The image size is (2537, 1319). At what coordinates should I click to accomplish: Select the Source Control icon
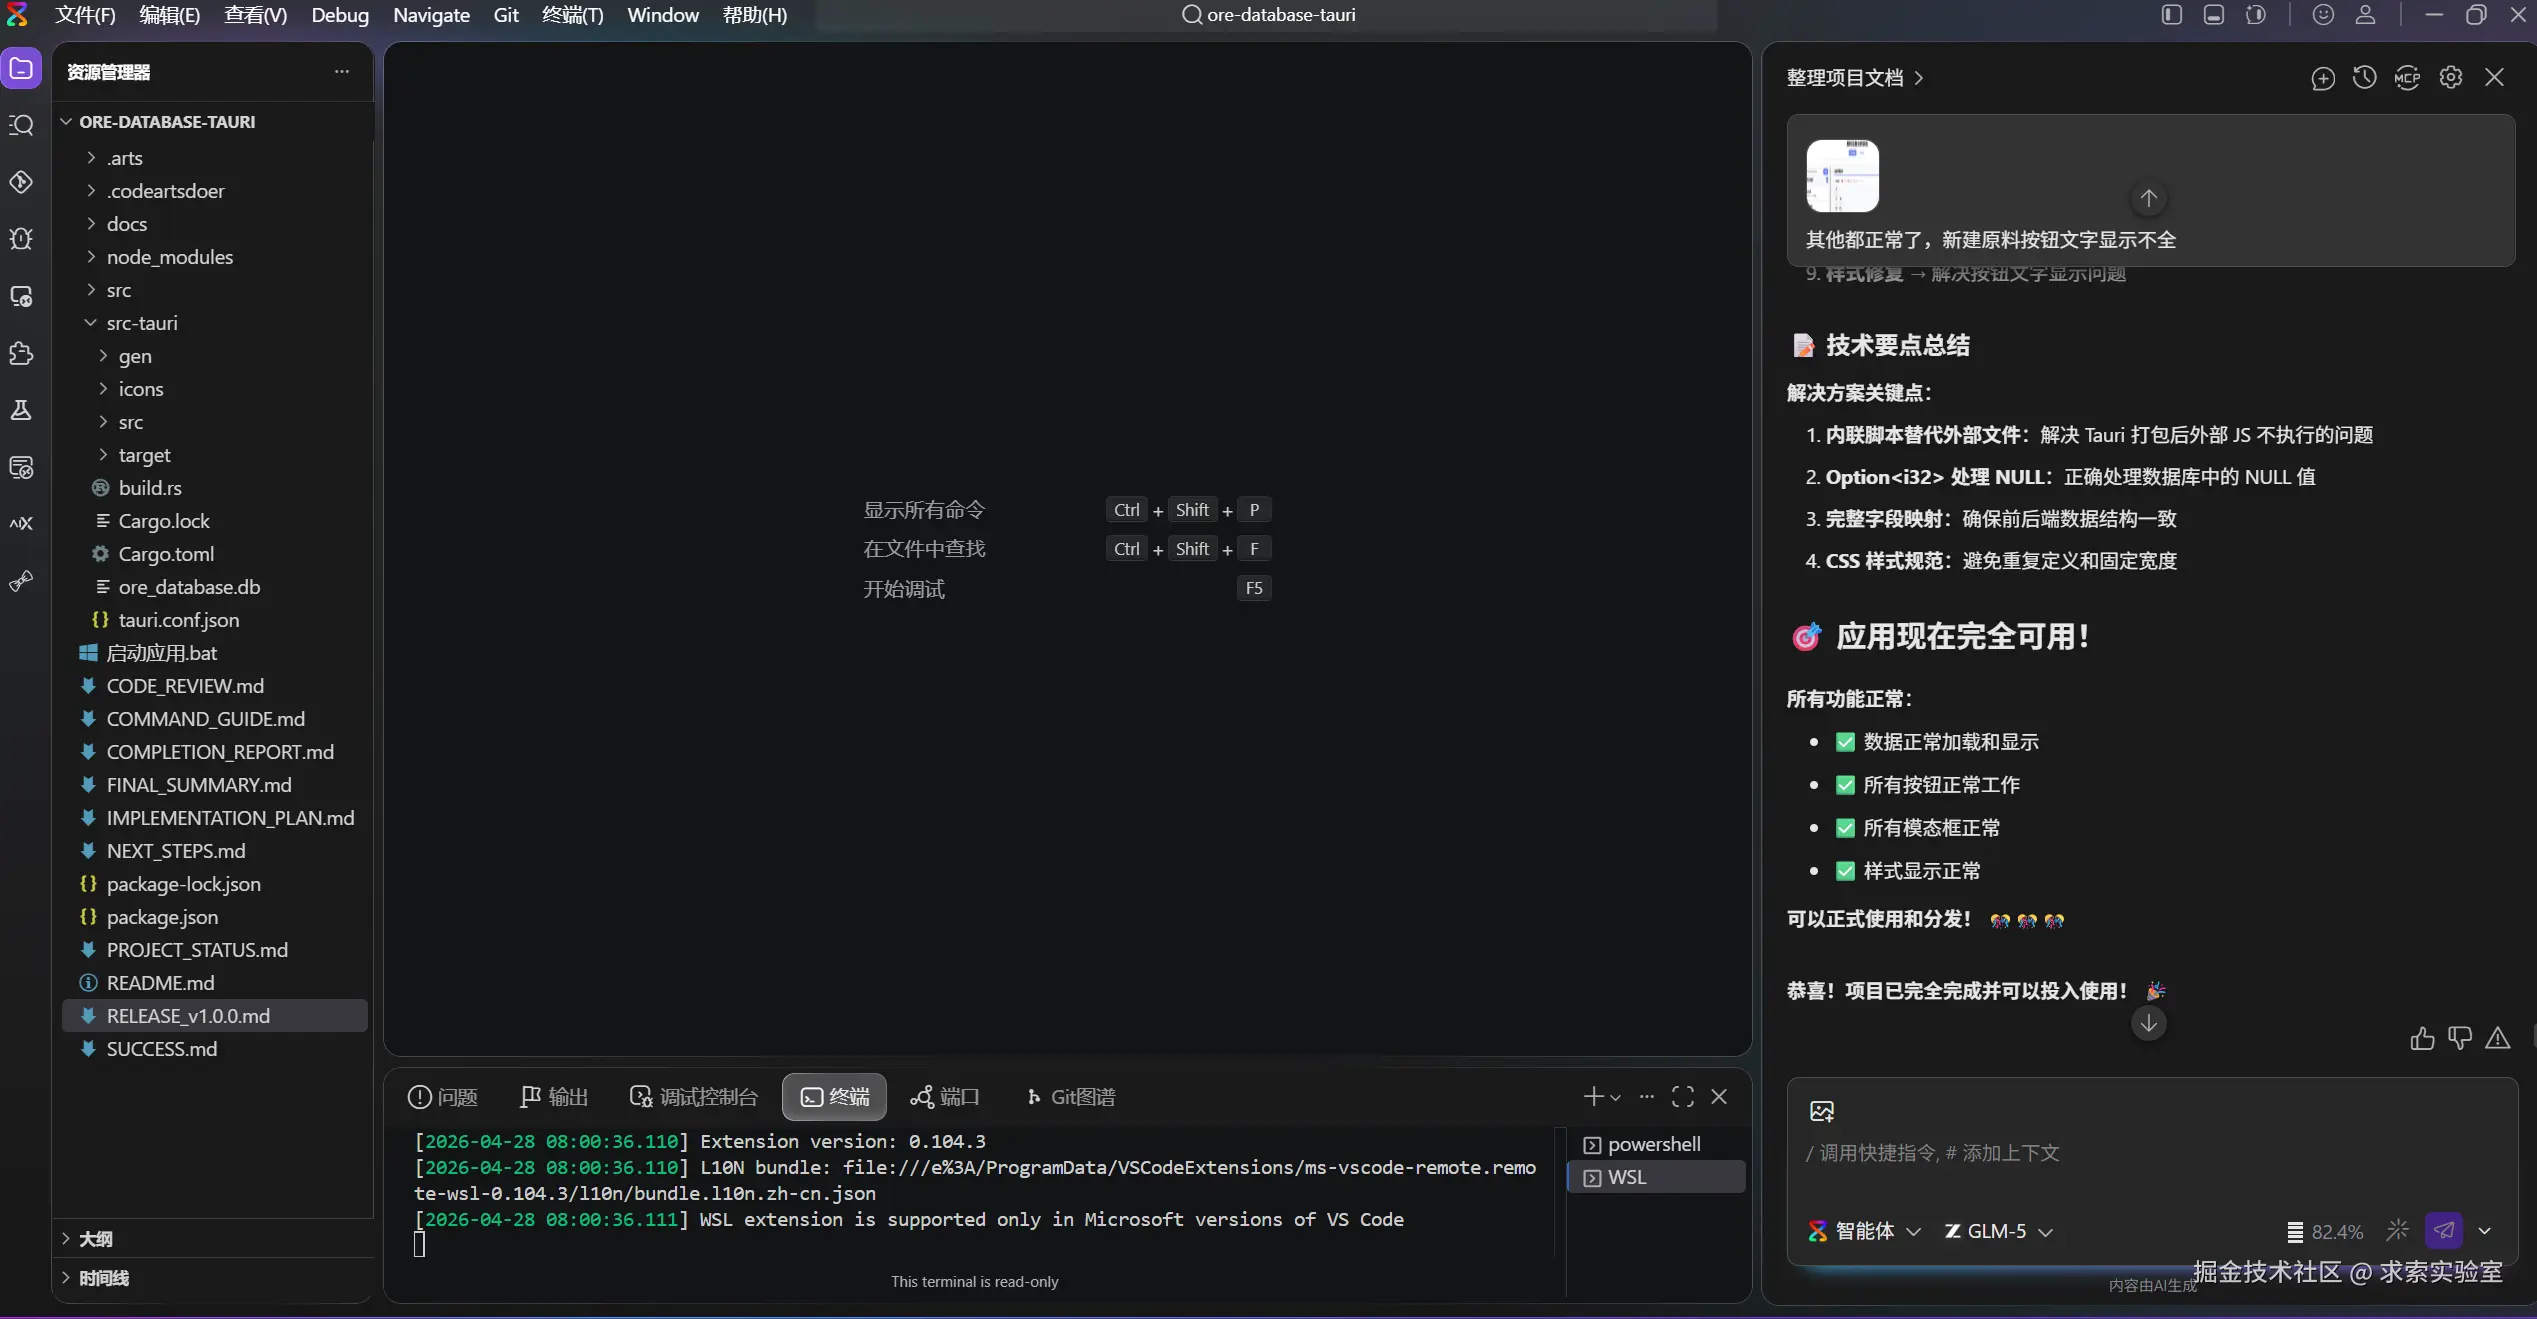[21, 183]
